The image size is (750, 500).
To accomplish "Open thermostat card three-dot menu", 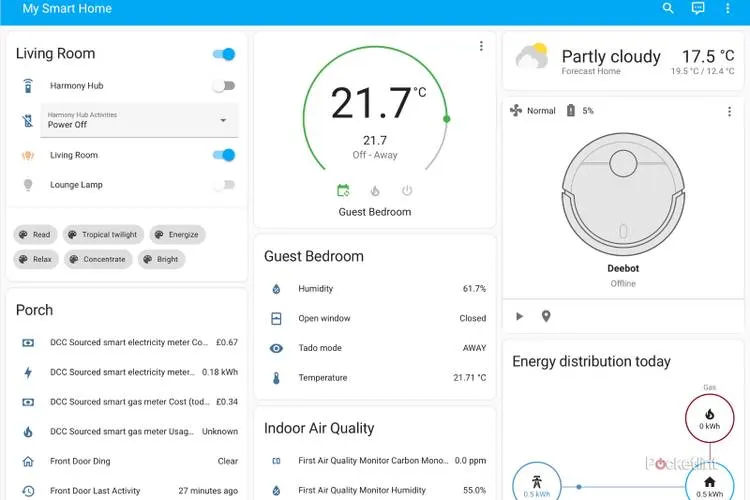I will [481, 46].
